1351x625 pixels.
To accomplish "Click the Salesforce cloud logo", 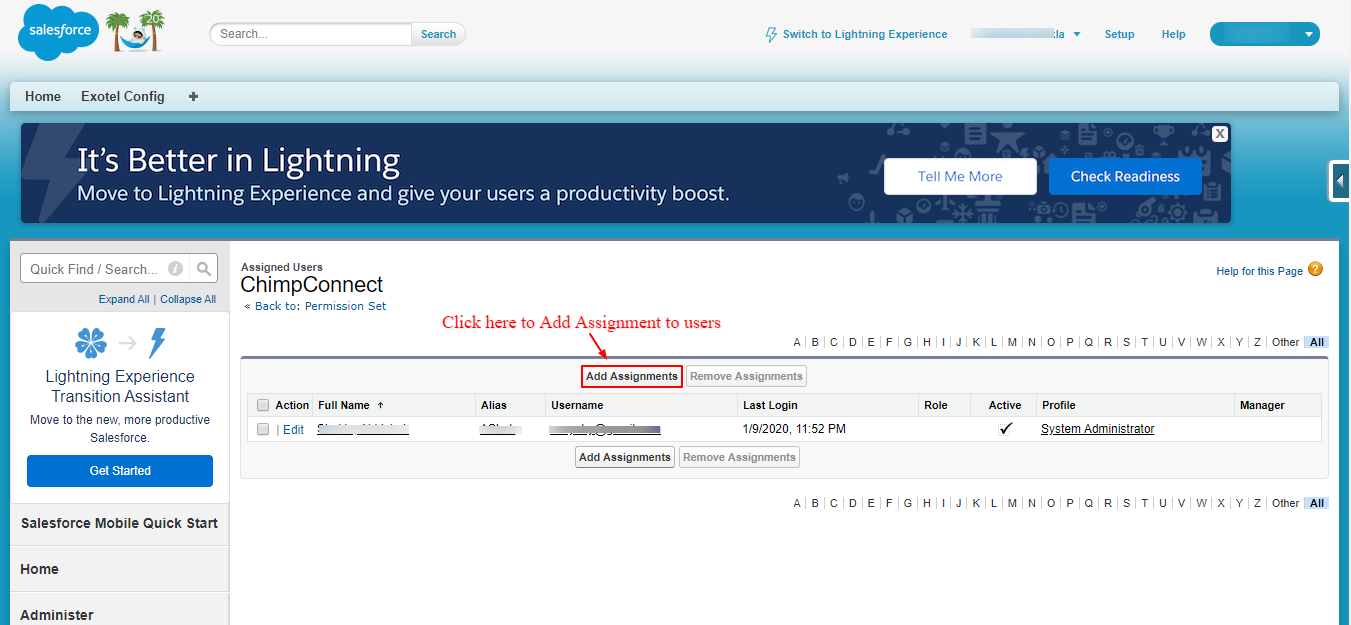I will pyautogui.click(x=58, y=33).
